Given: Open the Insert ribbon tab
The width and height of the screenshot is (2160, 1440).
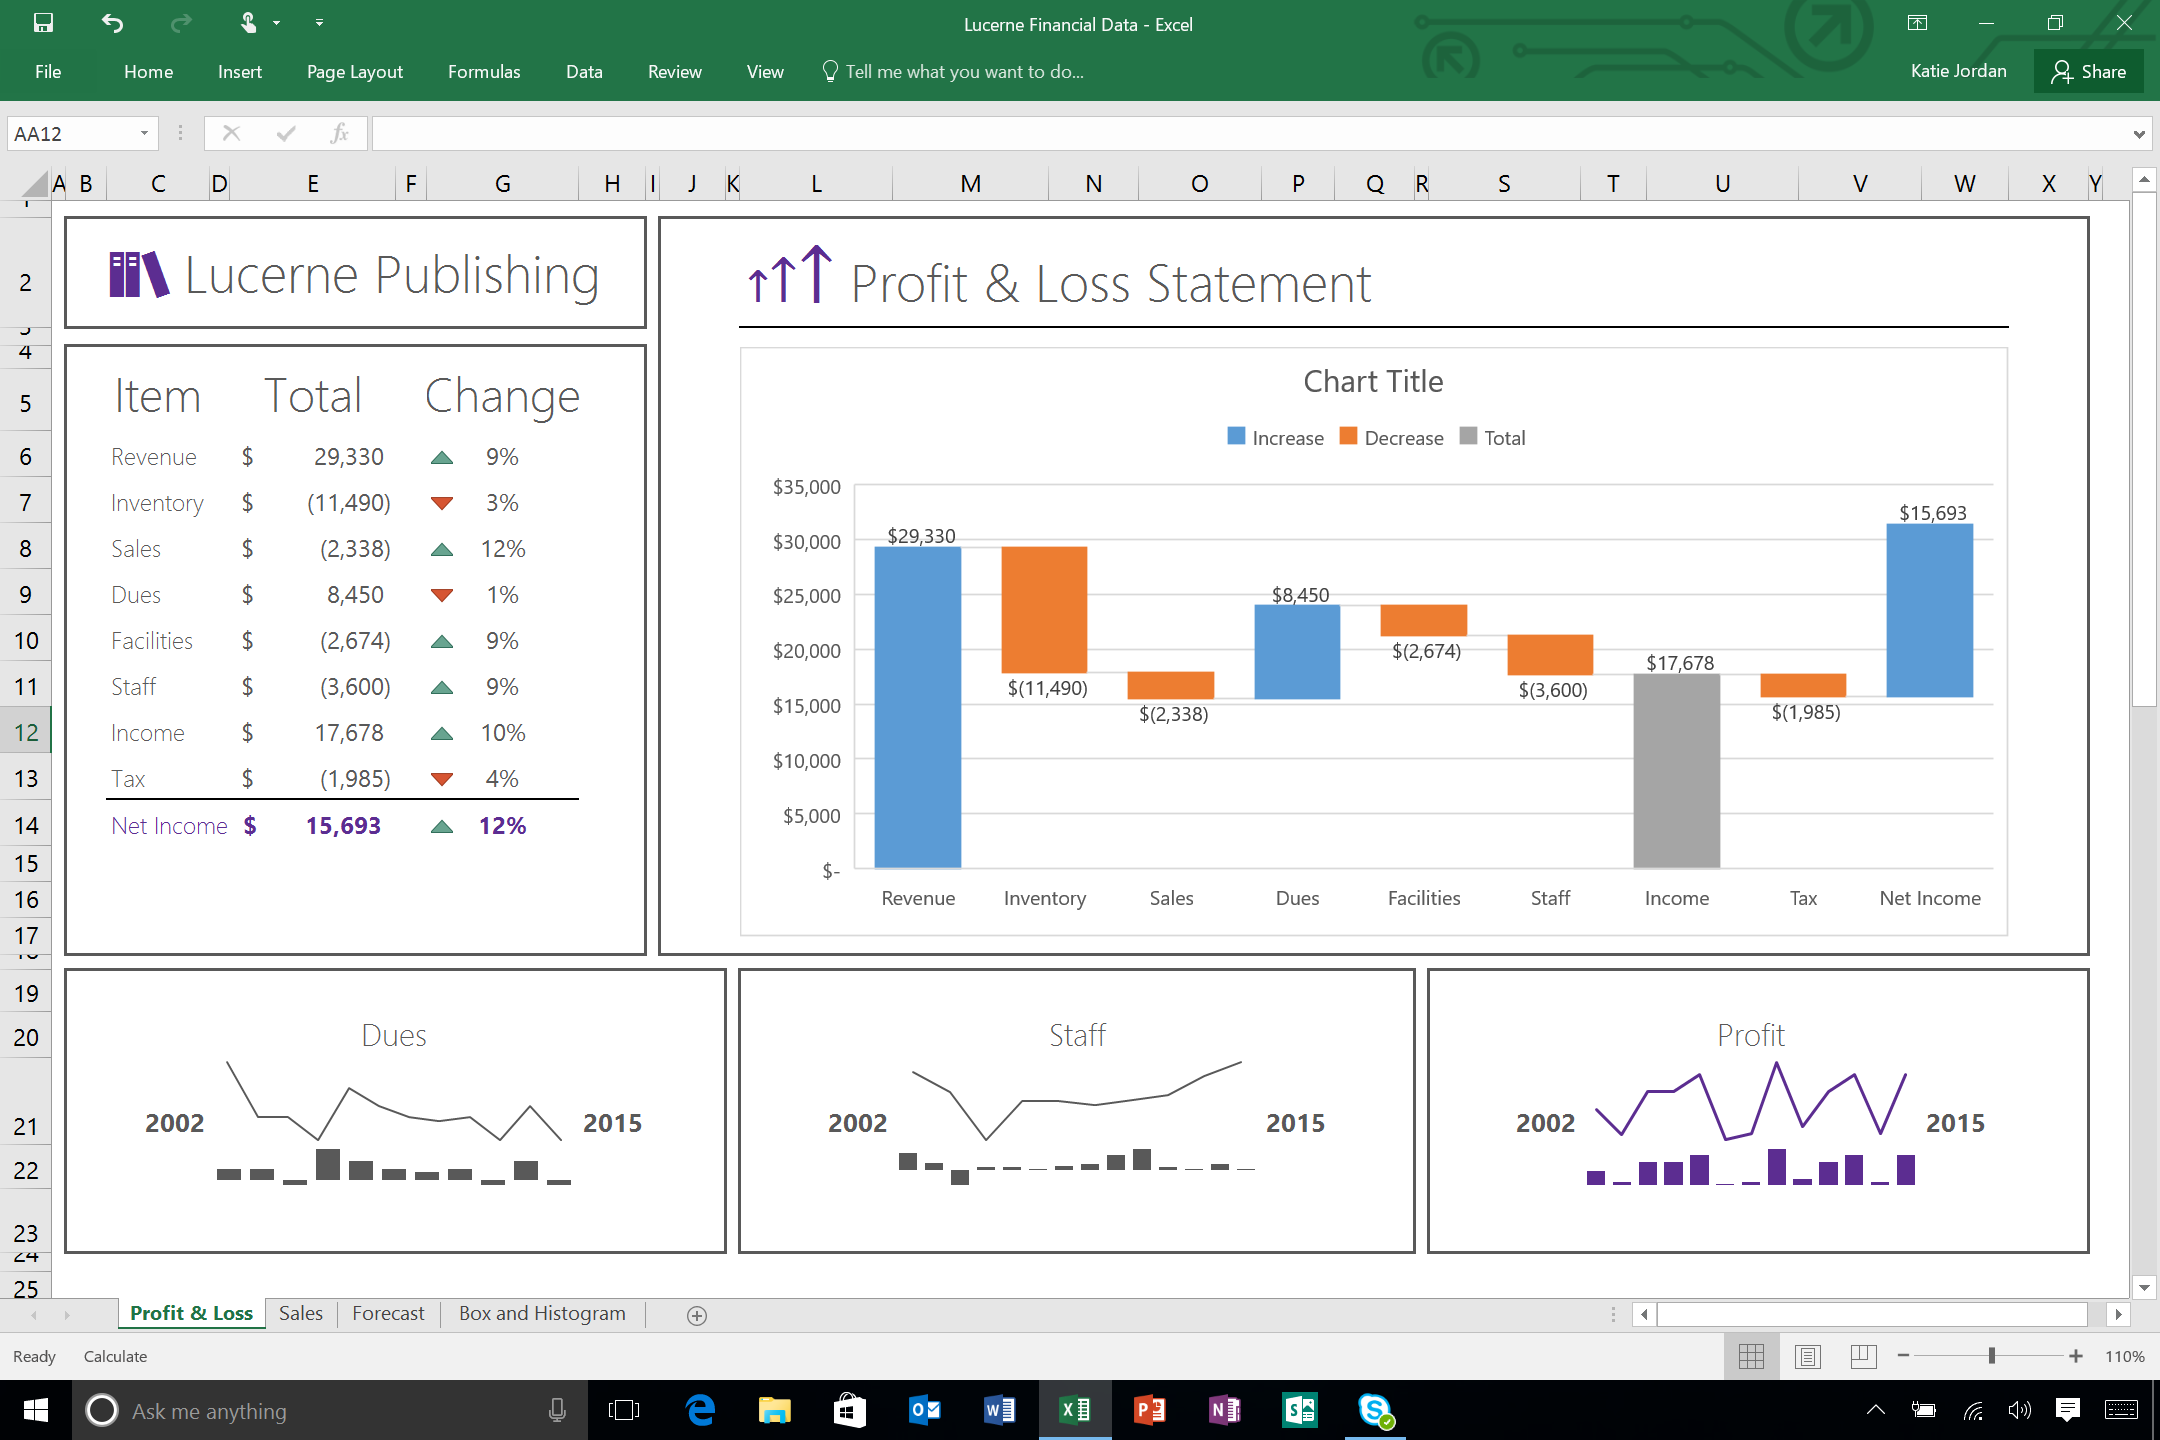Looking at the screenshot, I should [239, 71].
